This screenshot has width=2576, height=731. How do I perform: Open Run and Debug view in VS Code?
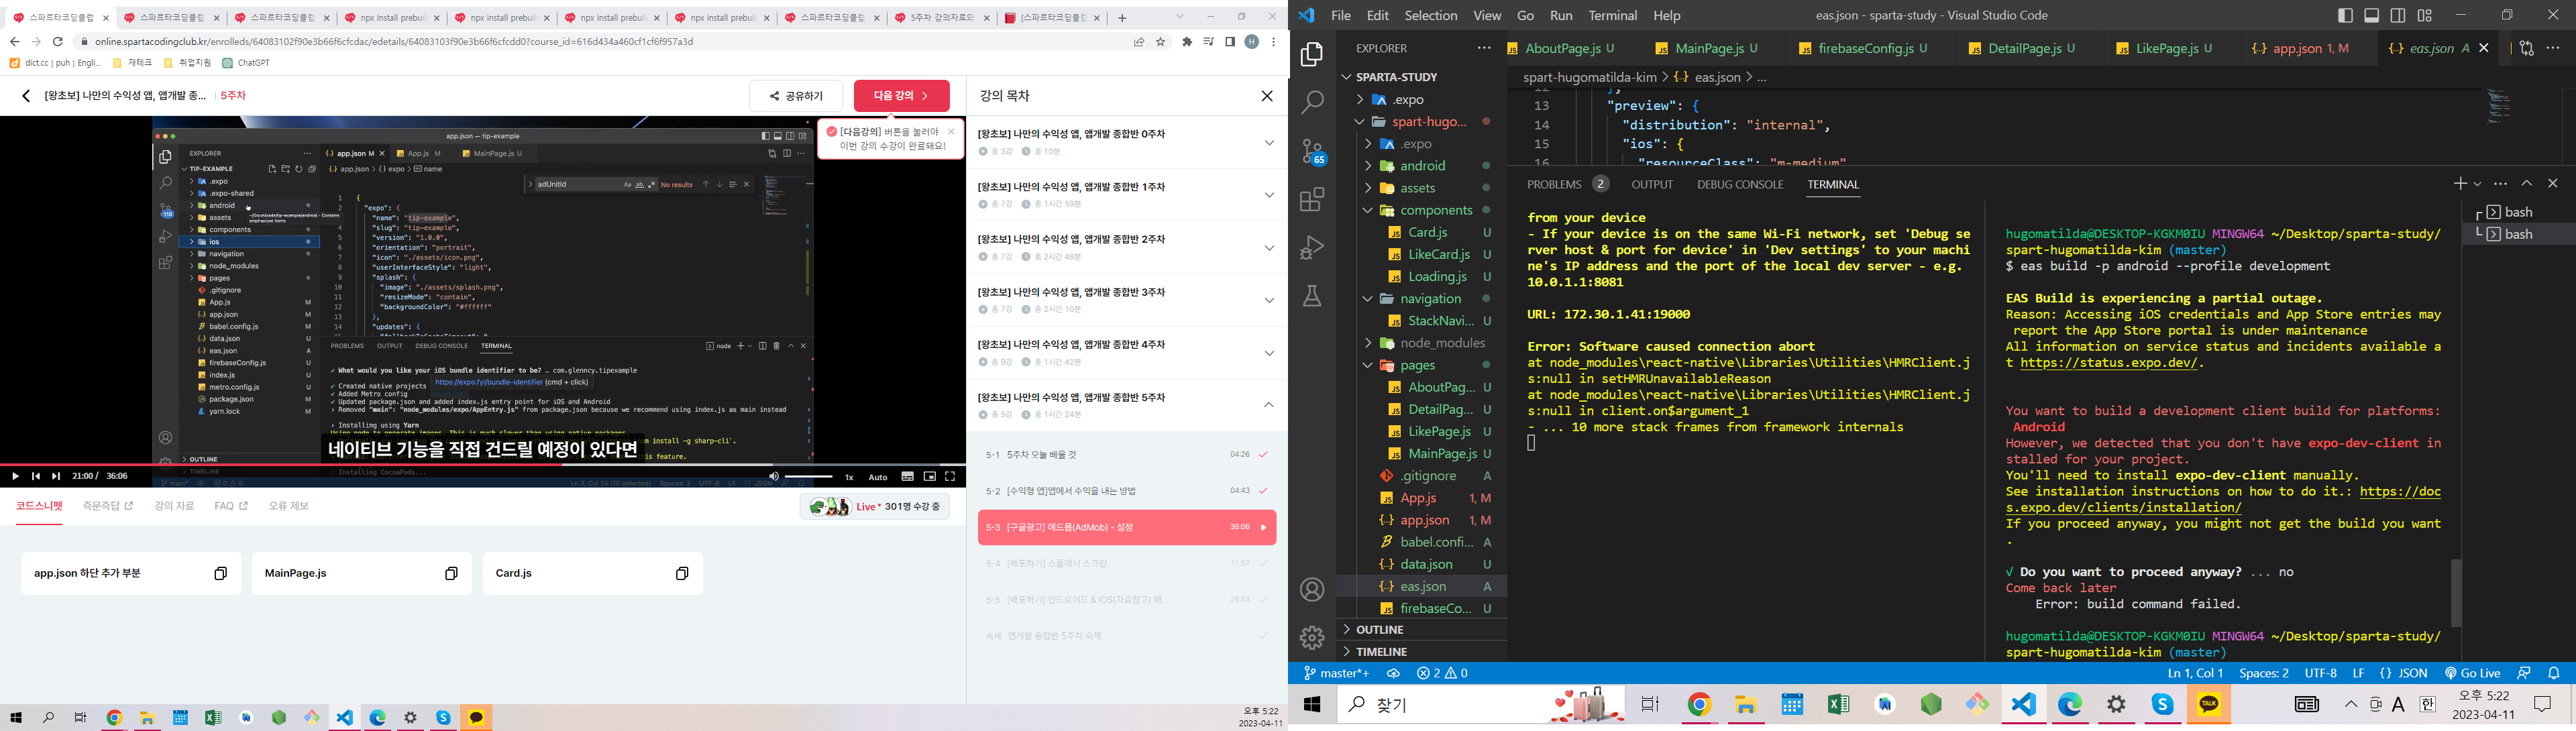(x=1312, y=247)
